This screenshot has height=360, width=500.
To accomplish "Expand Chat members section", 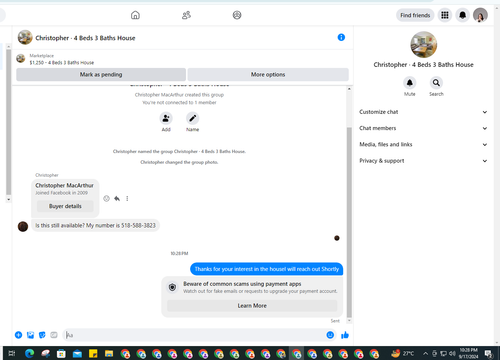I will pyautogui.click(x=423, y=128).
